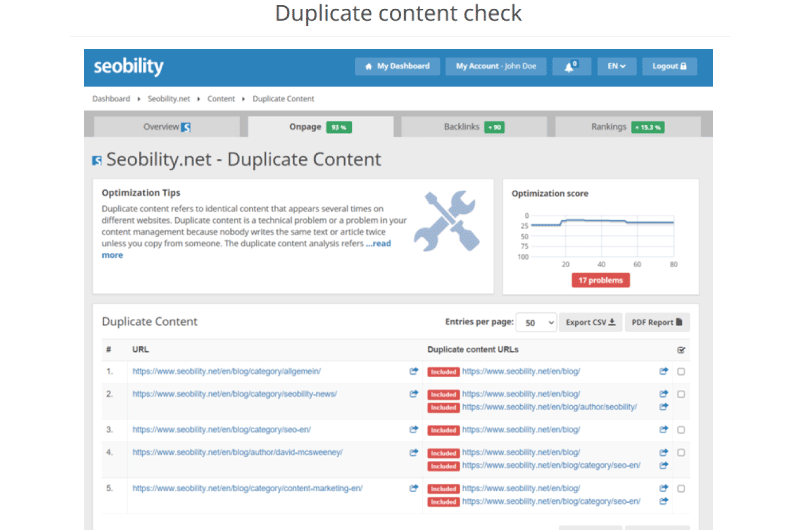Tick checkbox for row 3 seo-en
The image size is (800, 530).
coord(681,430)
